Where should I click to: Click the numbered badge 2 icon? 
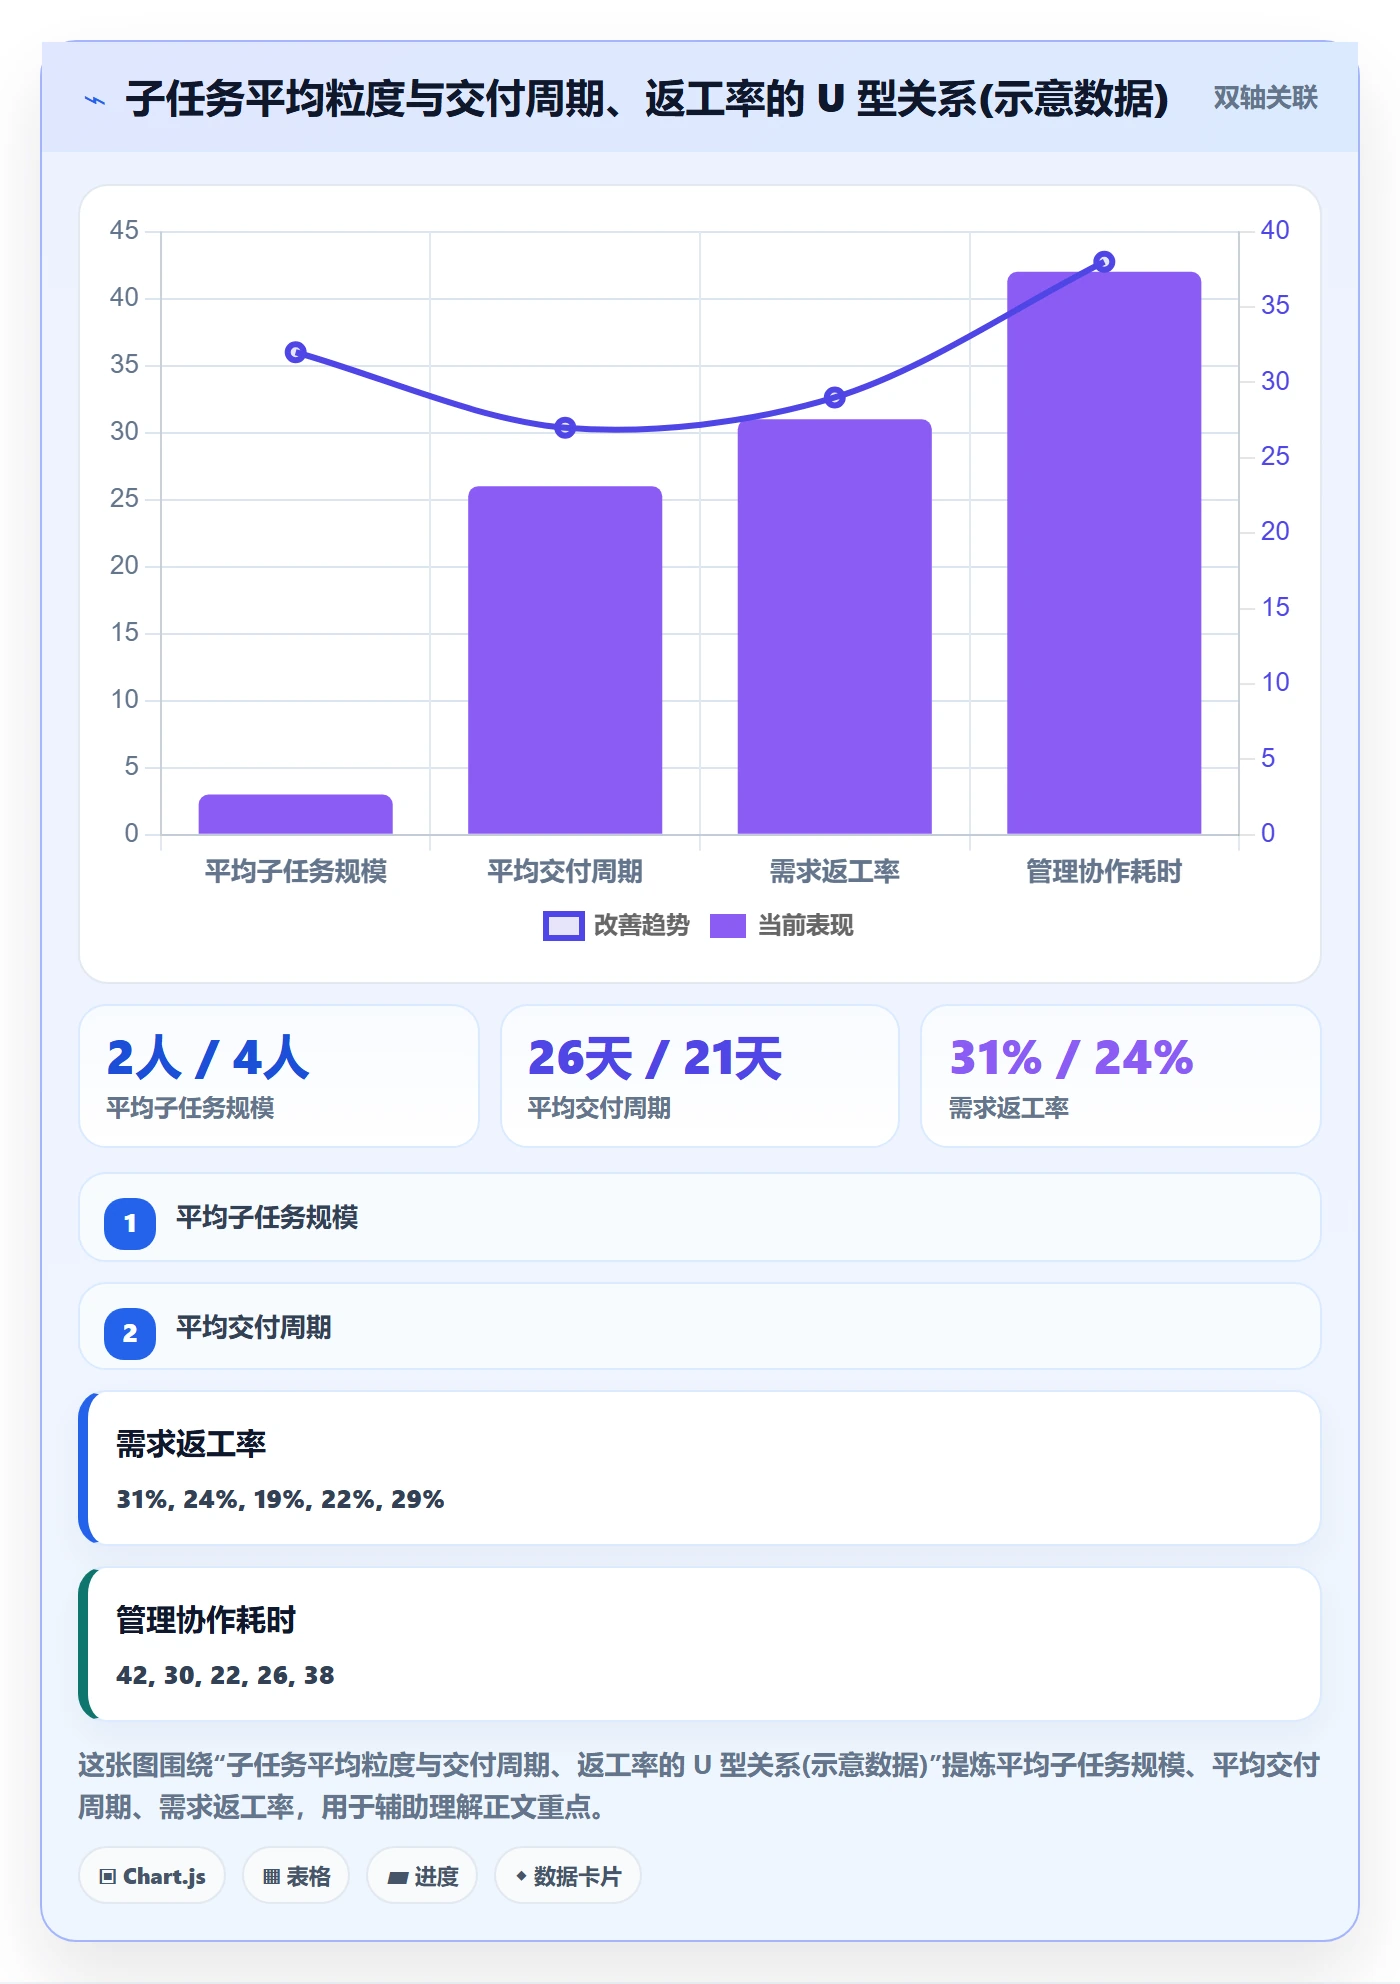pyautogui.click(x=130, y=1333)
